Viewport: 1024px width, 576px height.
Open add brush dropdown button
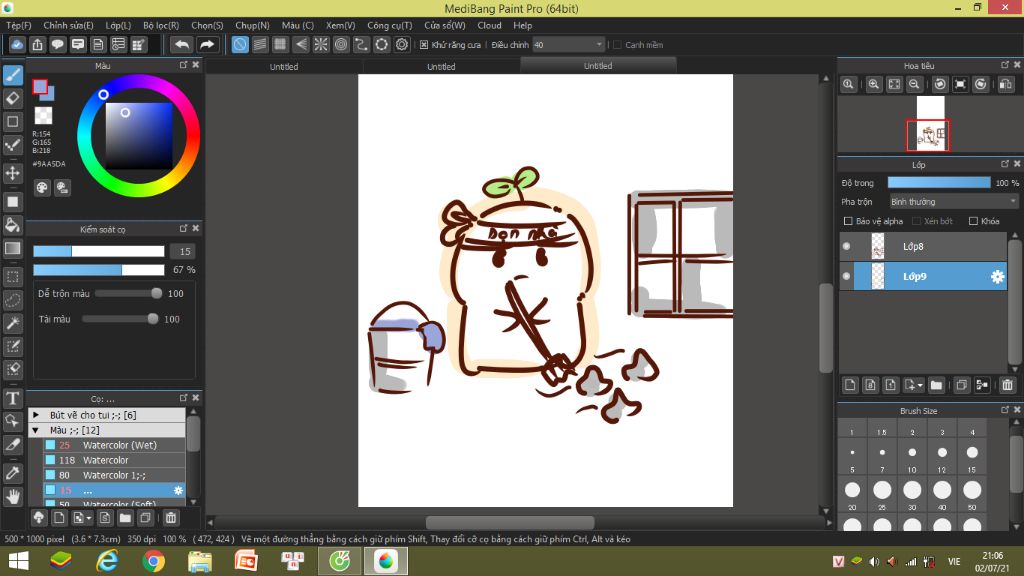click(x=82, y=518)
